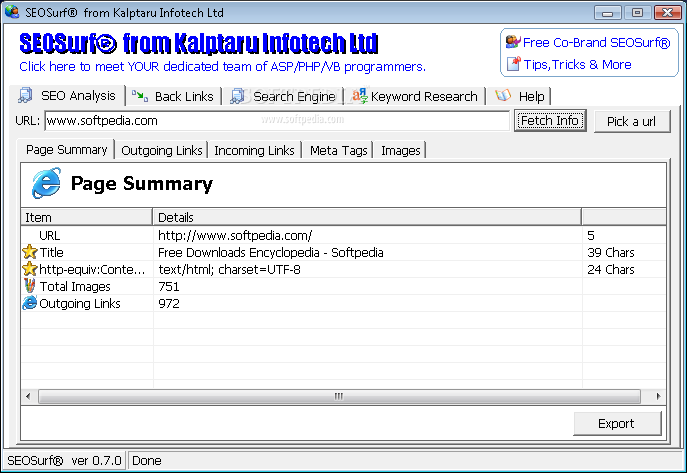Click the 'text/html; charset=UTF-8' cell
Screen dimensions: 687x473
[230, 270]
